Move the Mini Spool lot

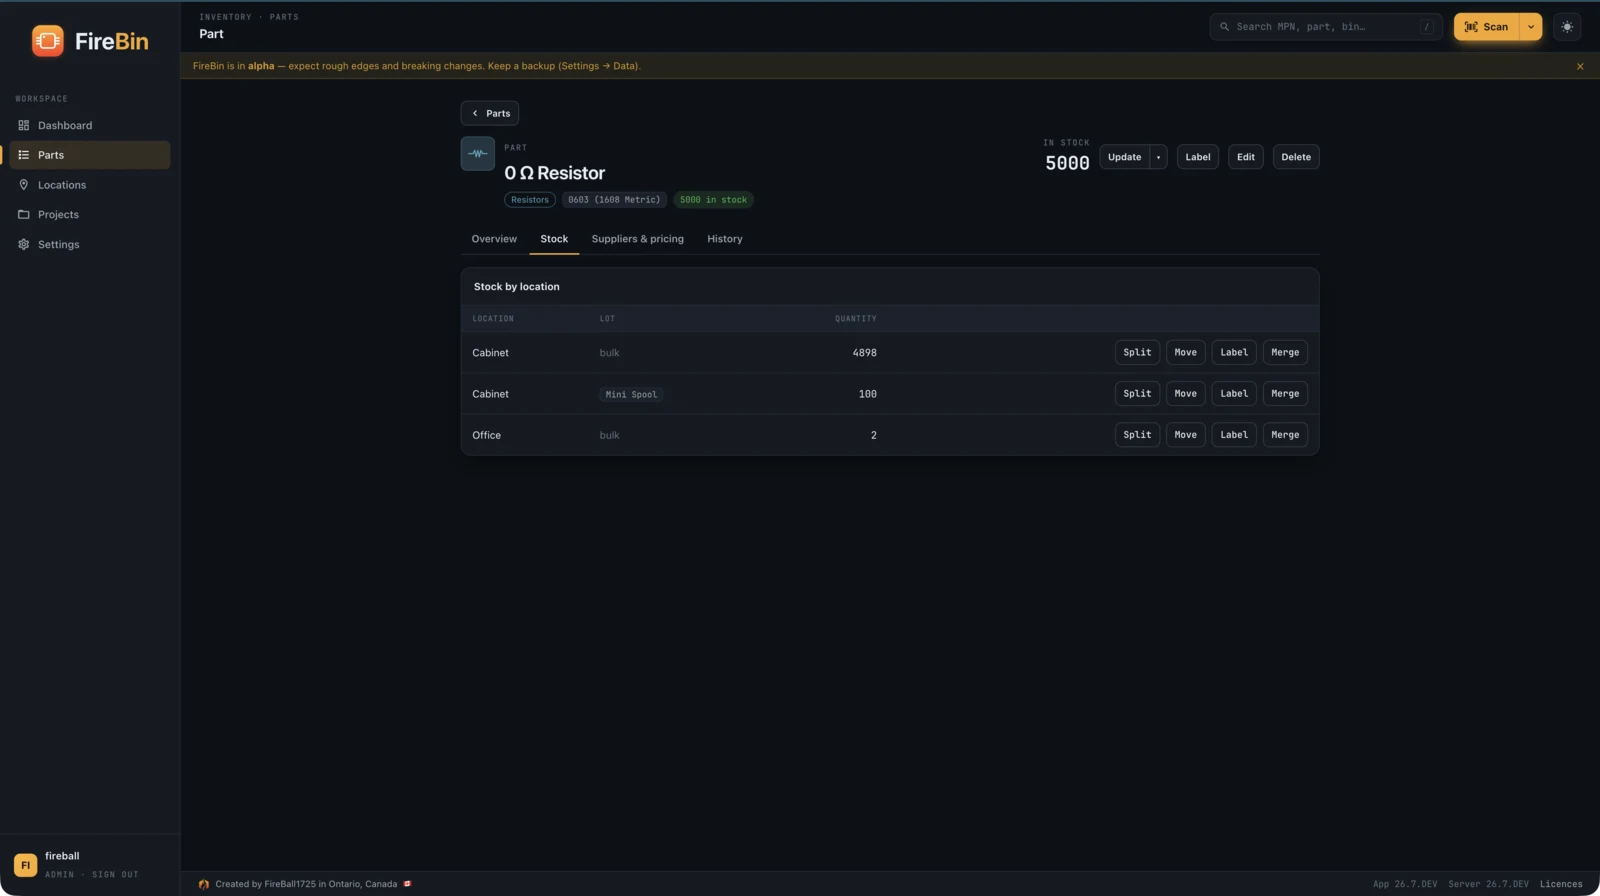(x=1185, y=394)
